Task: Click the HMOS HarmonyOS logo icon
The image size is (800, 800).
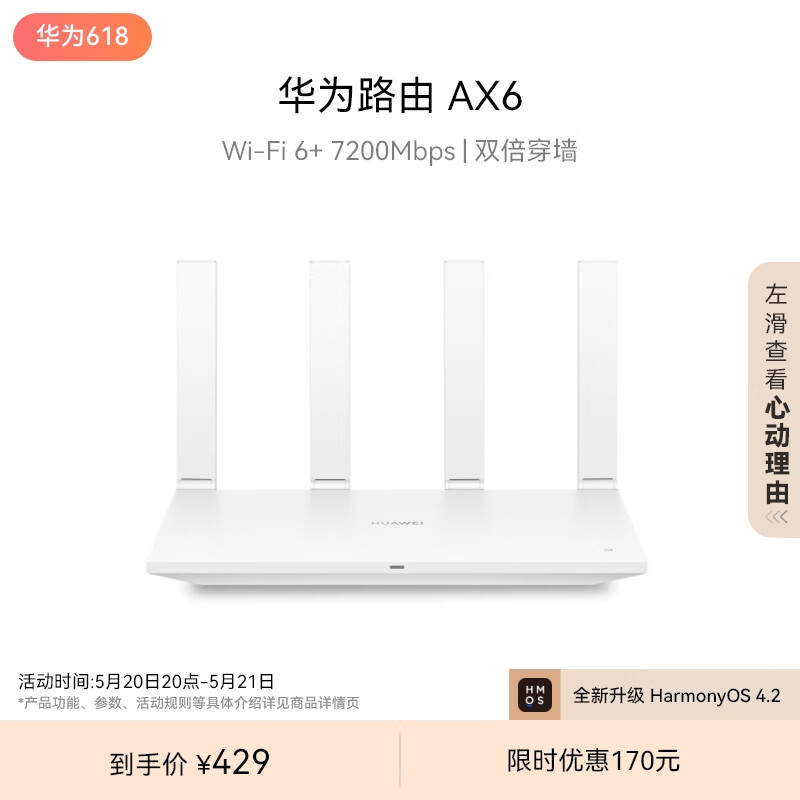Action: [x=535, y=695]
